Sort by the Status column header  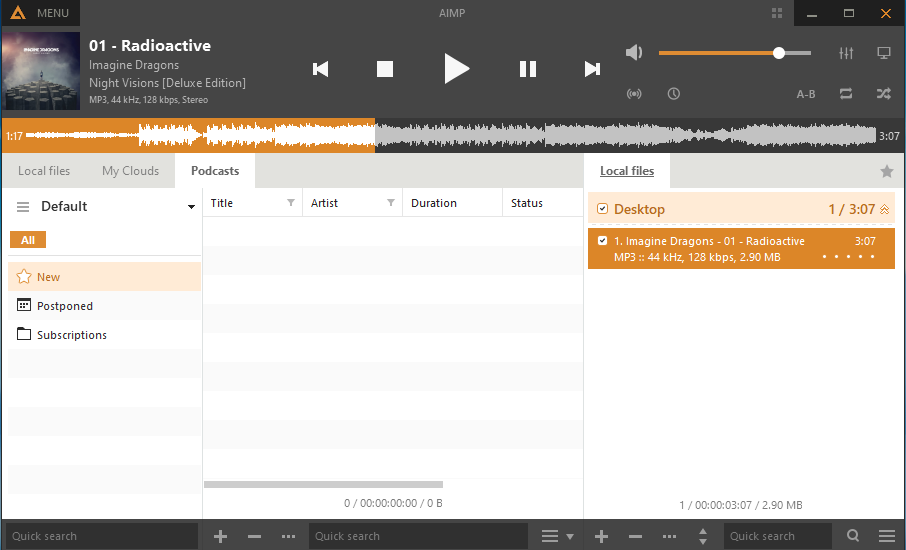(x=543, y=203)
